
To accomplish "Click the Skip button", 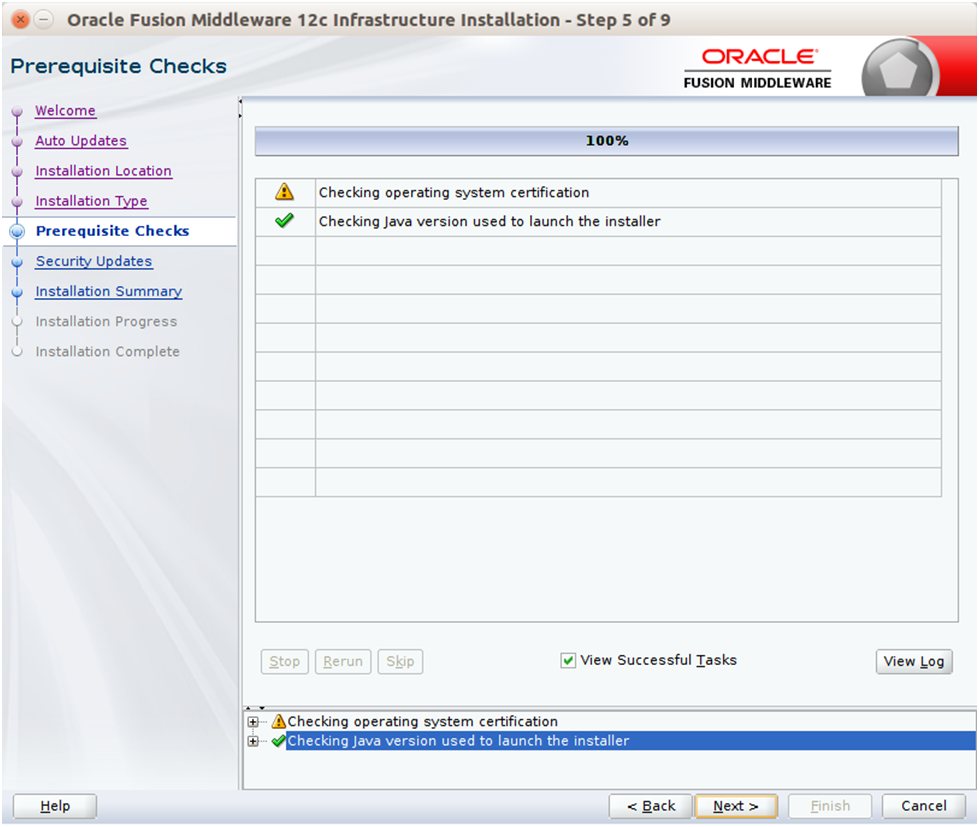I will pyautogui.click(x=400, y=662).
